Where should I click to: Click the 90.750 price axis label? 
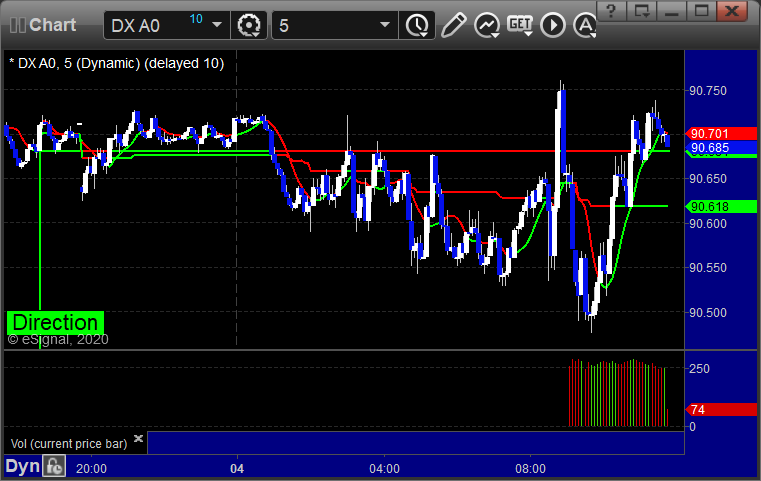pos(708,91)
